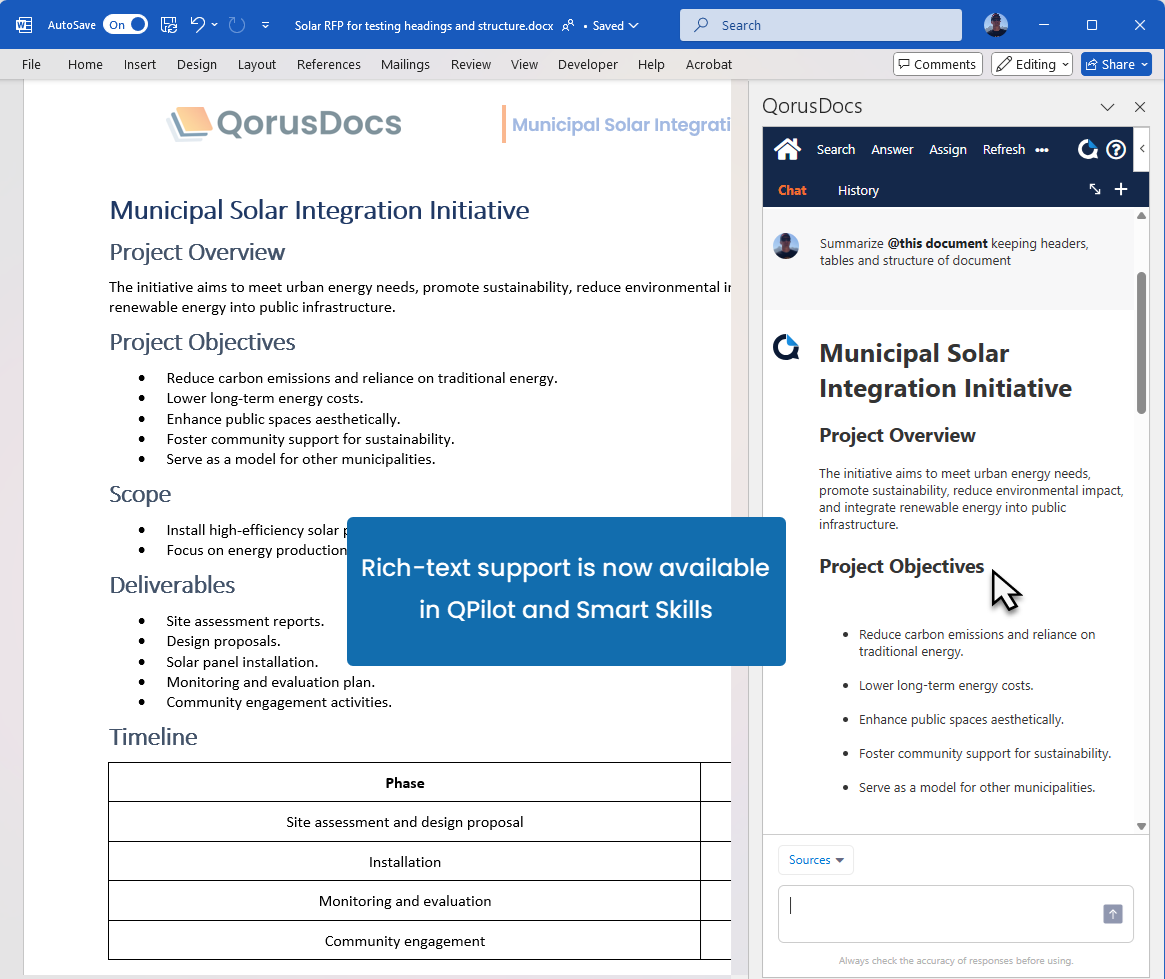Click the QorusDocs logo in document header
This screenshot has width=1165, height=979.
pyautogui.click(x=284, y=123)
